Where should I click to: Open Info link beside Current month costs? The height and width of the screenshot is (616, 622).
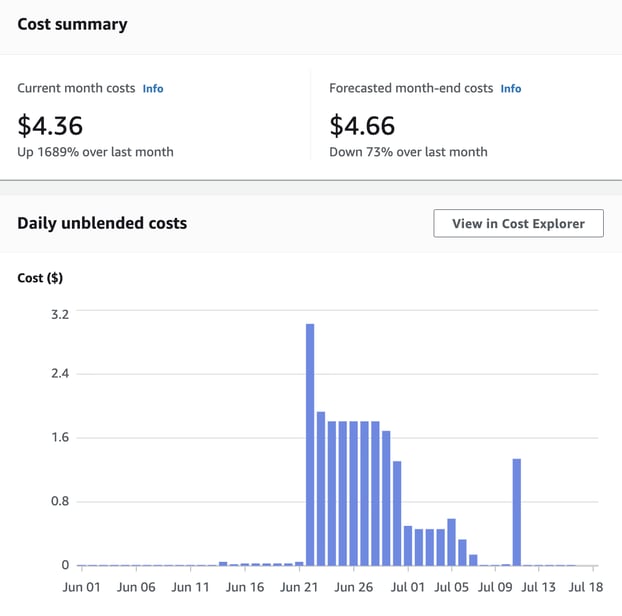tap(153, 88)
